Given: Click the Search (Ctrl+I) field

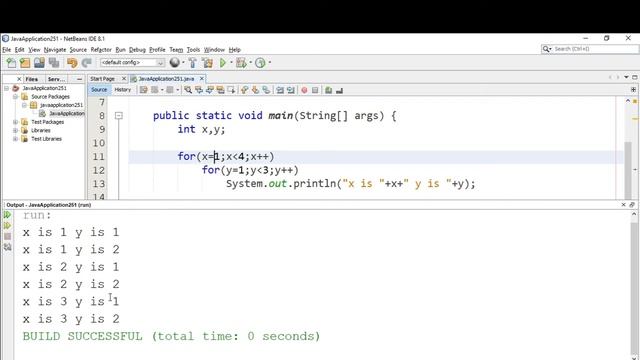Looking at the screenshot, I should 590,49.
